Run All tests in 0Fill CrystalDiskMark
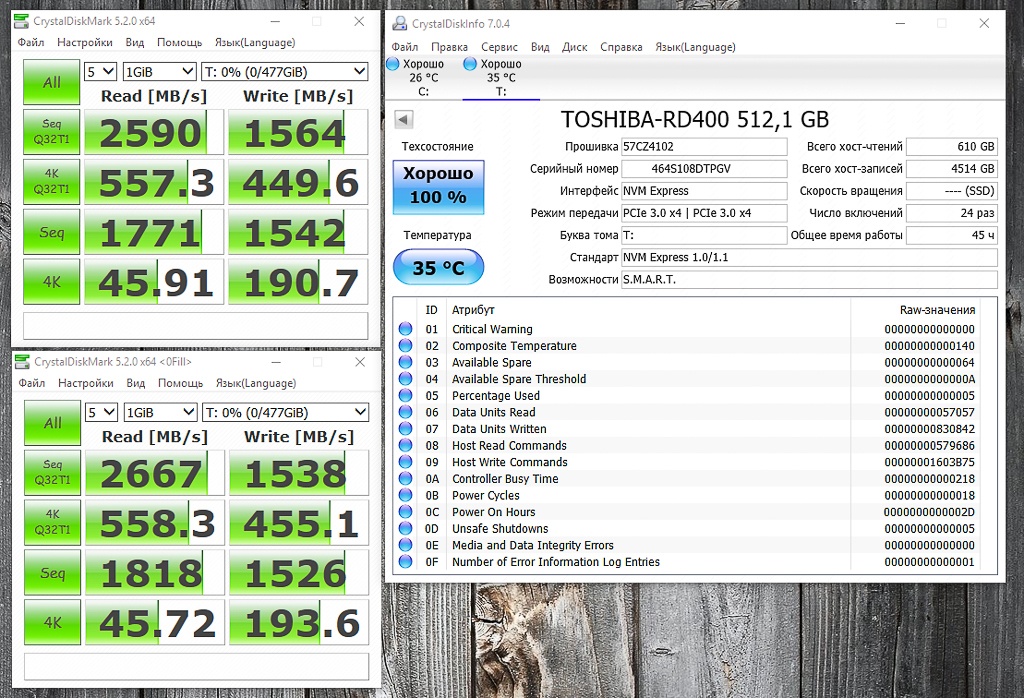 (52, 422)
